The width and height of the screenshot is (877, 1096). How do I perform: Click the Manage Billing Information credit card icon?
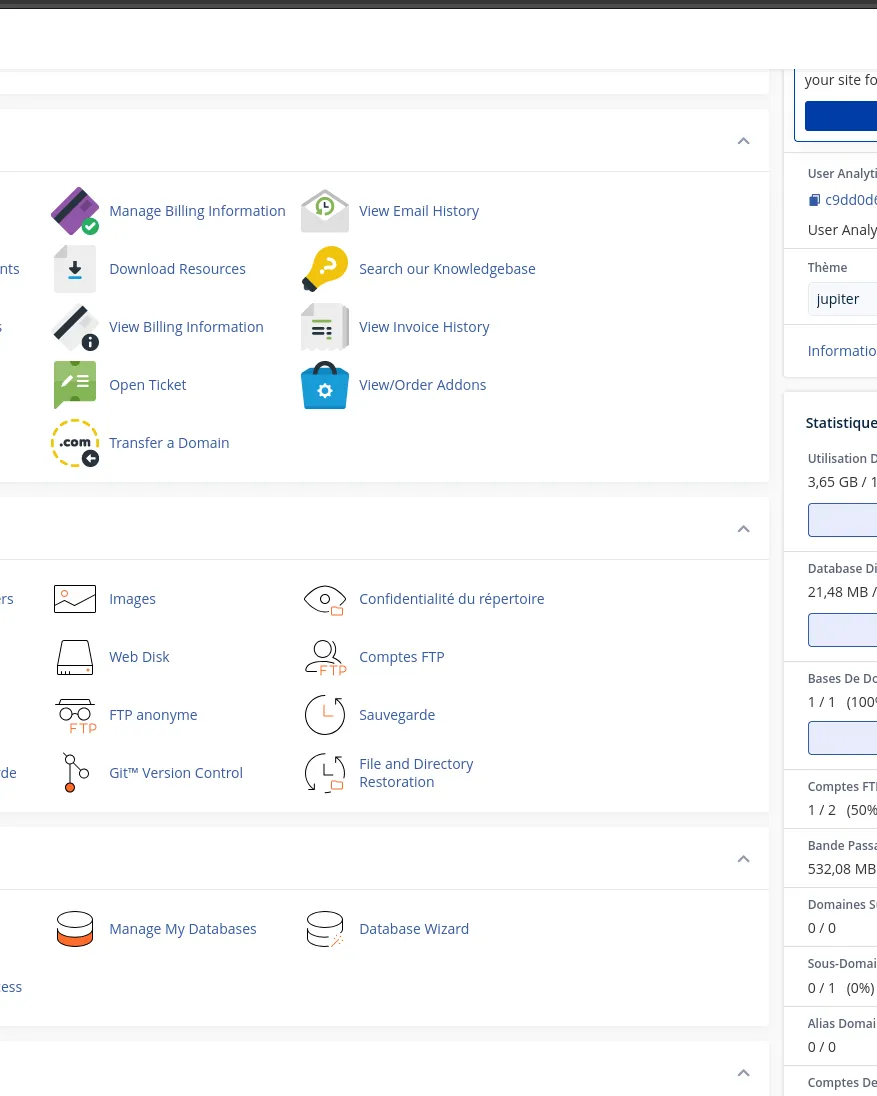75,211
